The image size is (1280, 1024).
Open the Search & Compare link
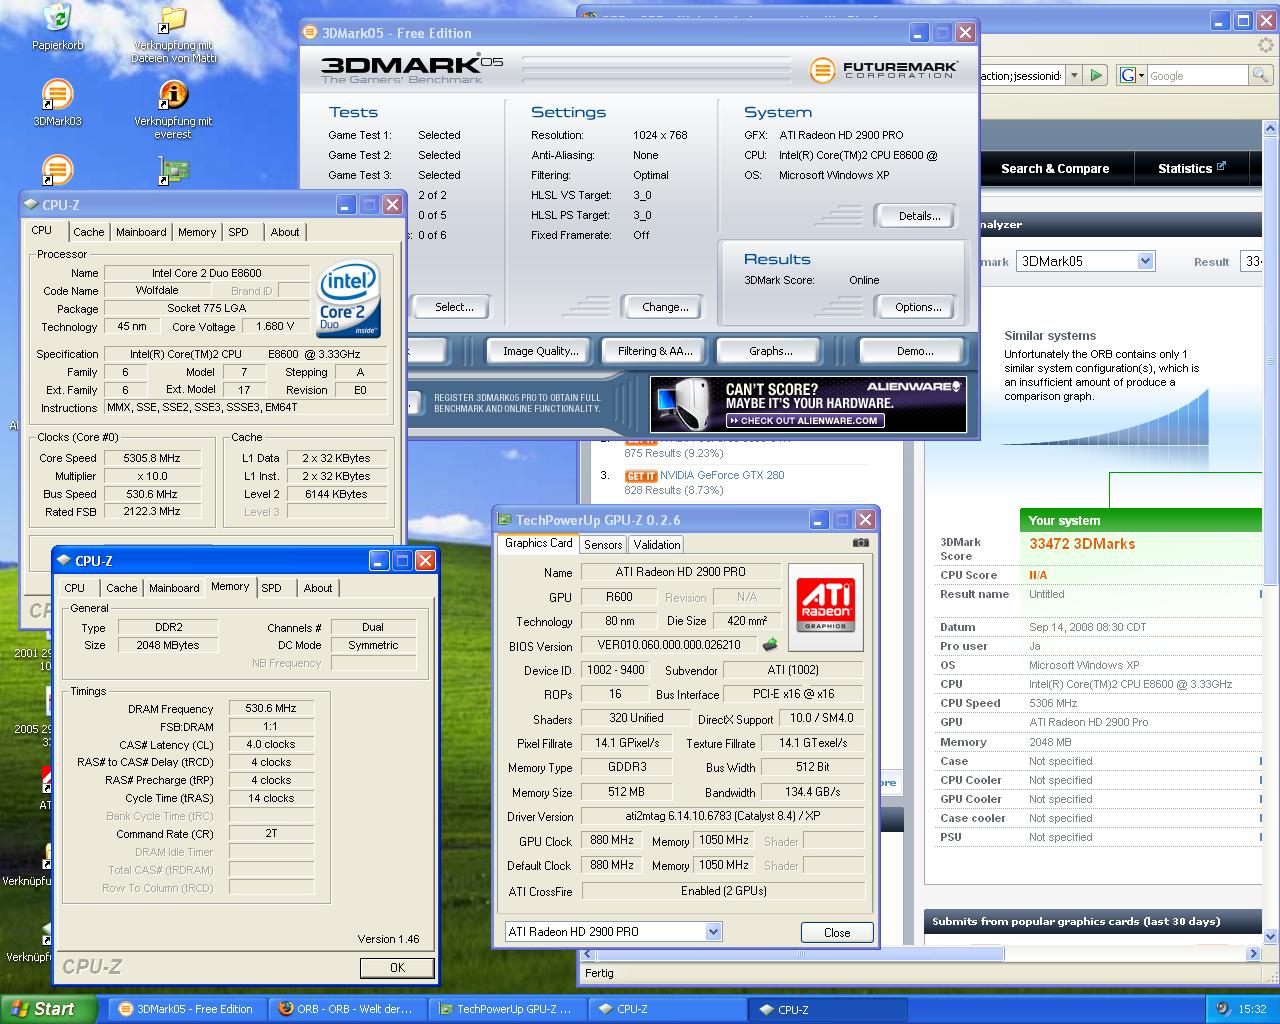[x=1055, y=169]
